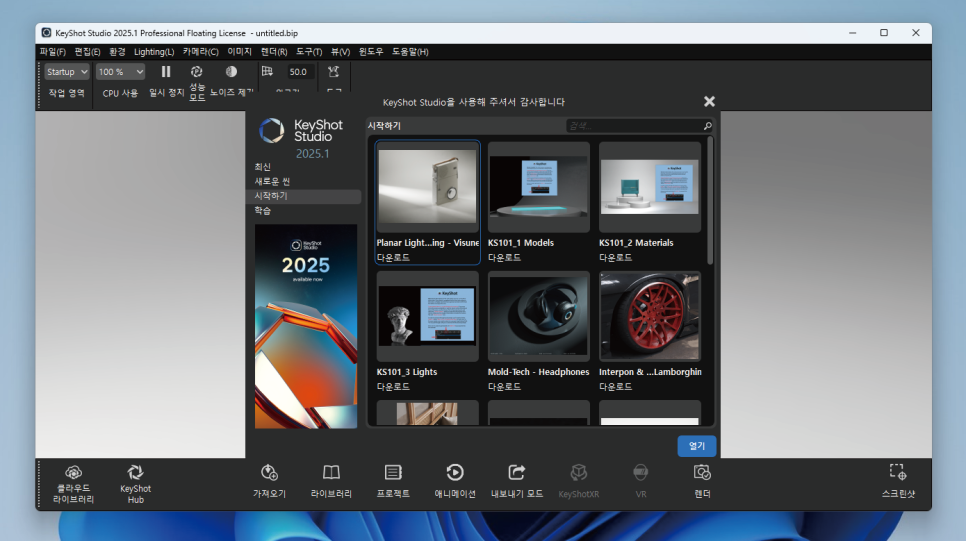Viewport: 966px width, 541px height.
Task: Click the Open (열기) button
Action: click(696, 446)
